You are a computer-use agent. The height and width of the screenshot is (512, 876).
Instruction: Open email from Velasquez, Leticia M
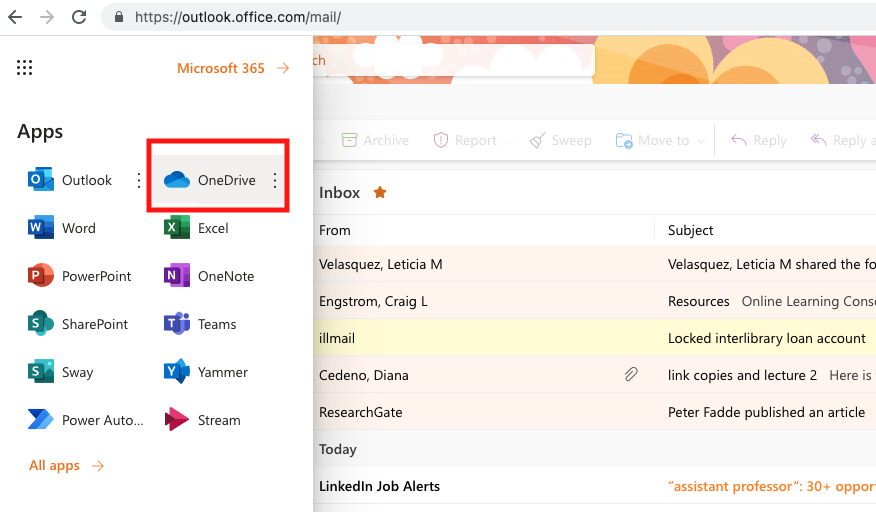(x=594, y=264)
